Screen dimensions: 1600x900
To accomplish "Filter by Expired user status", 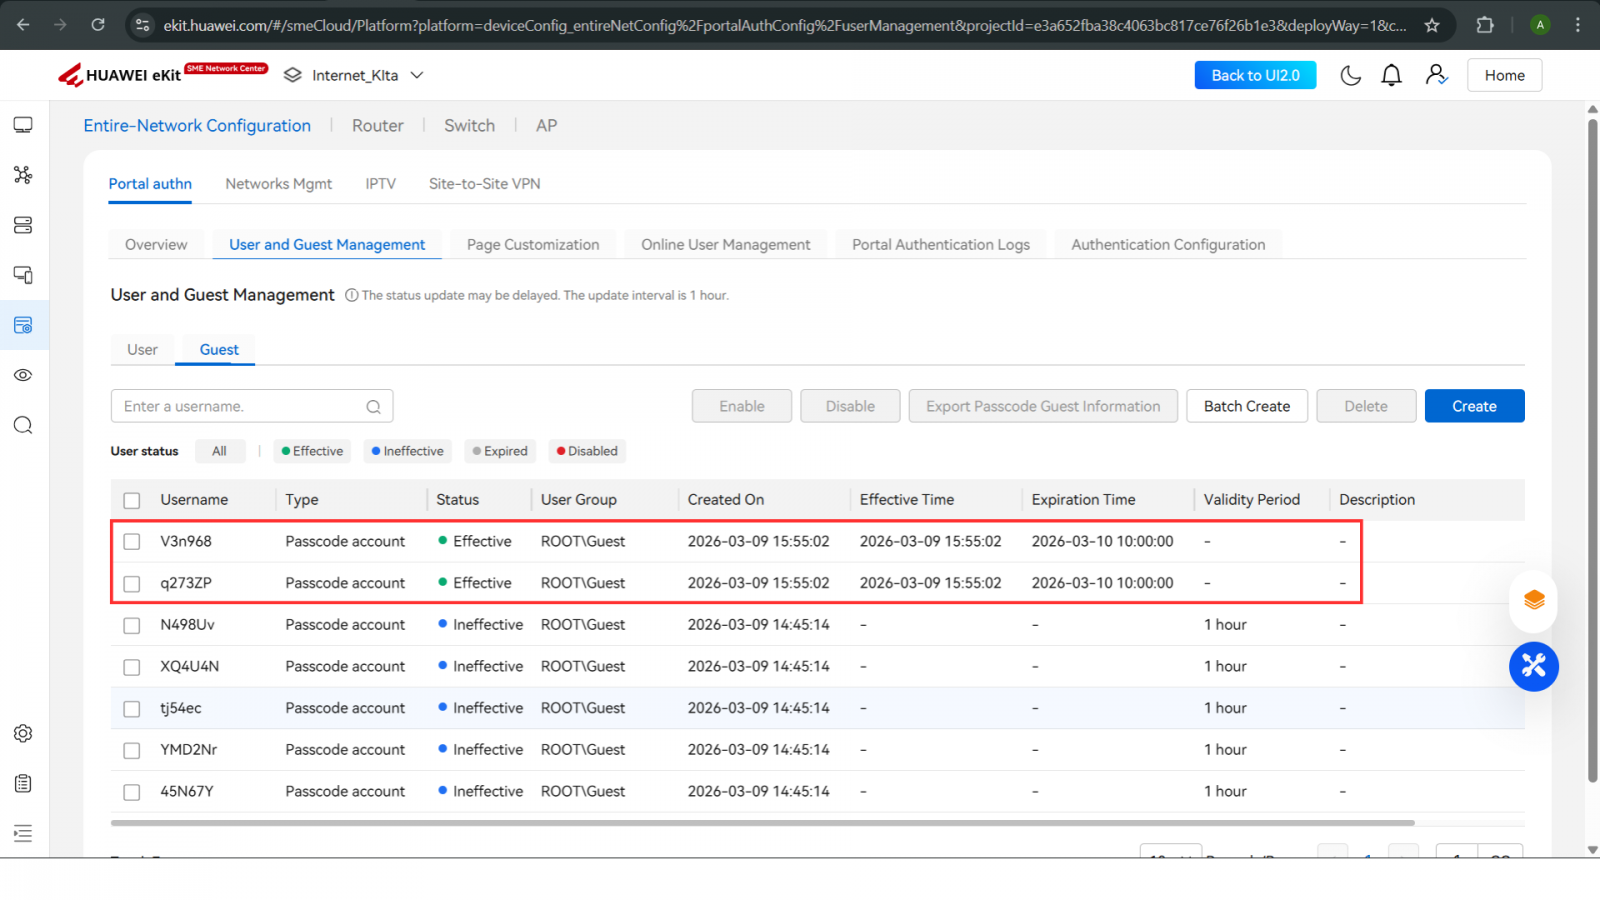I will click(x=500, y=451).
